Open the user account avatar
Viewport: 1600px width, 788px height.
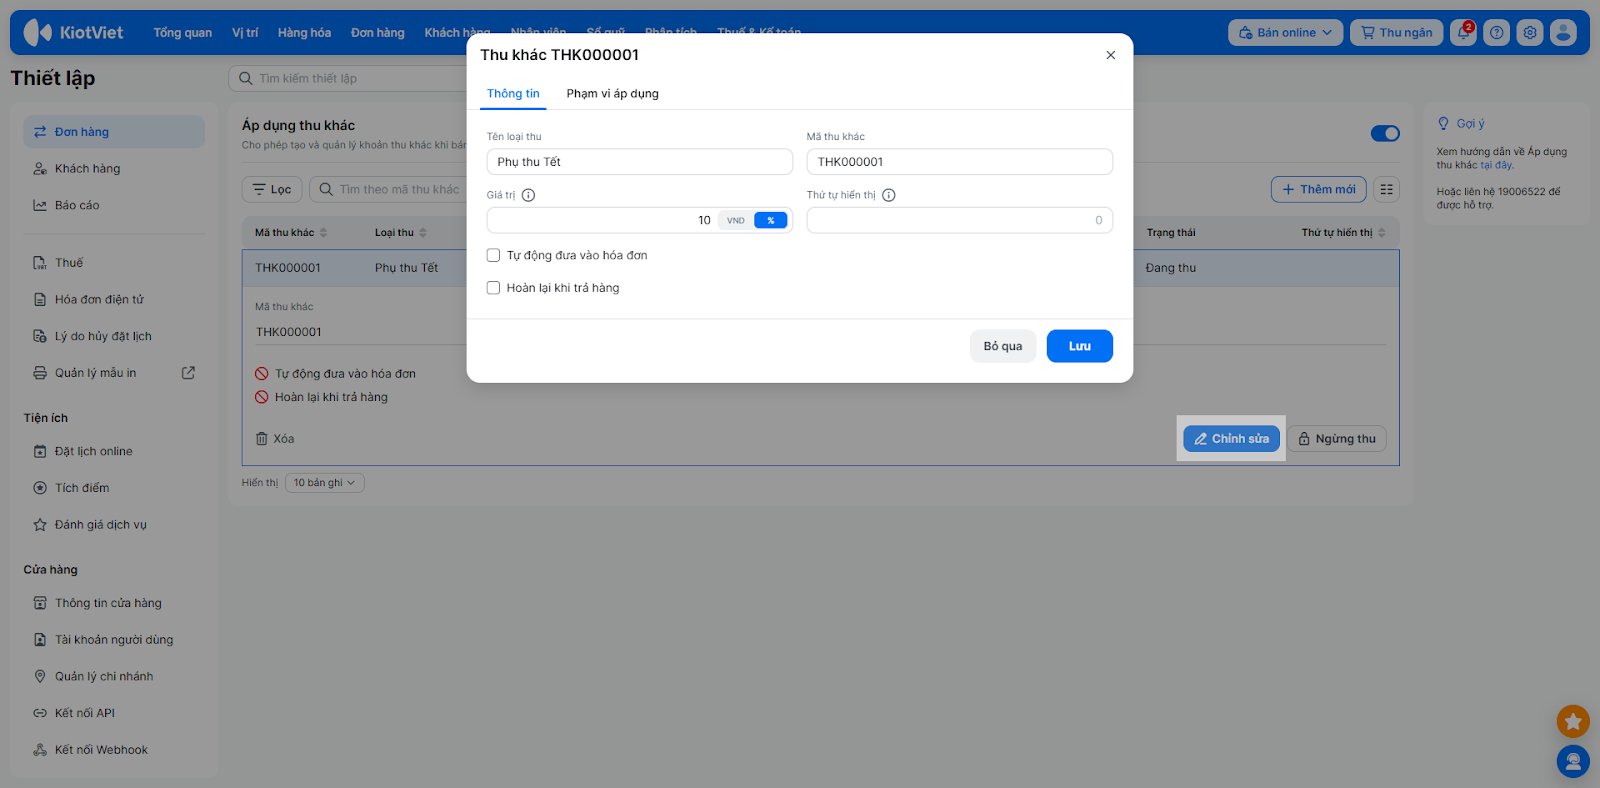click(1563, 33)
